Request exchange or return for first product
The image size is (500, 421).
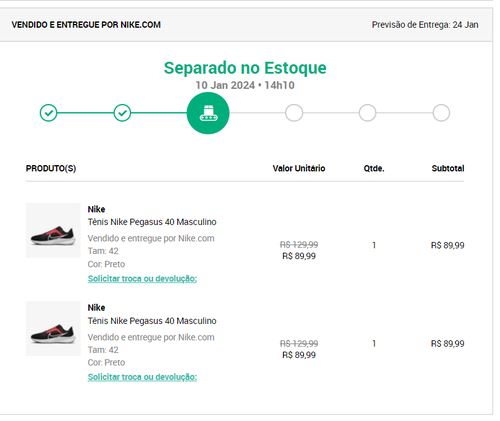pyautogui.click(x=142, y=278)
